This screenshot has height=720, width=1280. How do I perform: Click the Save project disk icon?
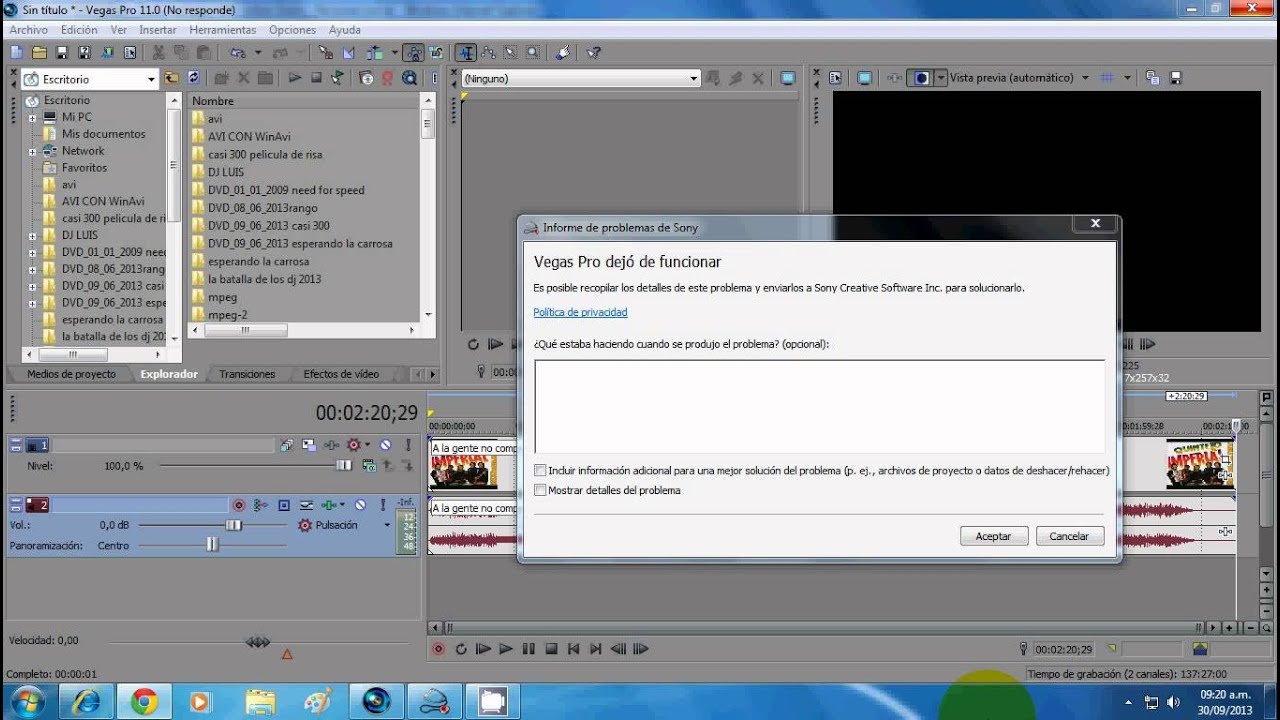click(61, 52)
